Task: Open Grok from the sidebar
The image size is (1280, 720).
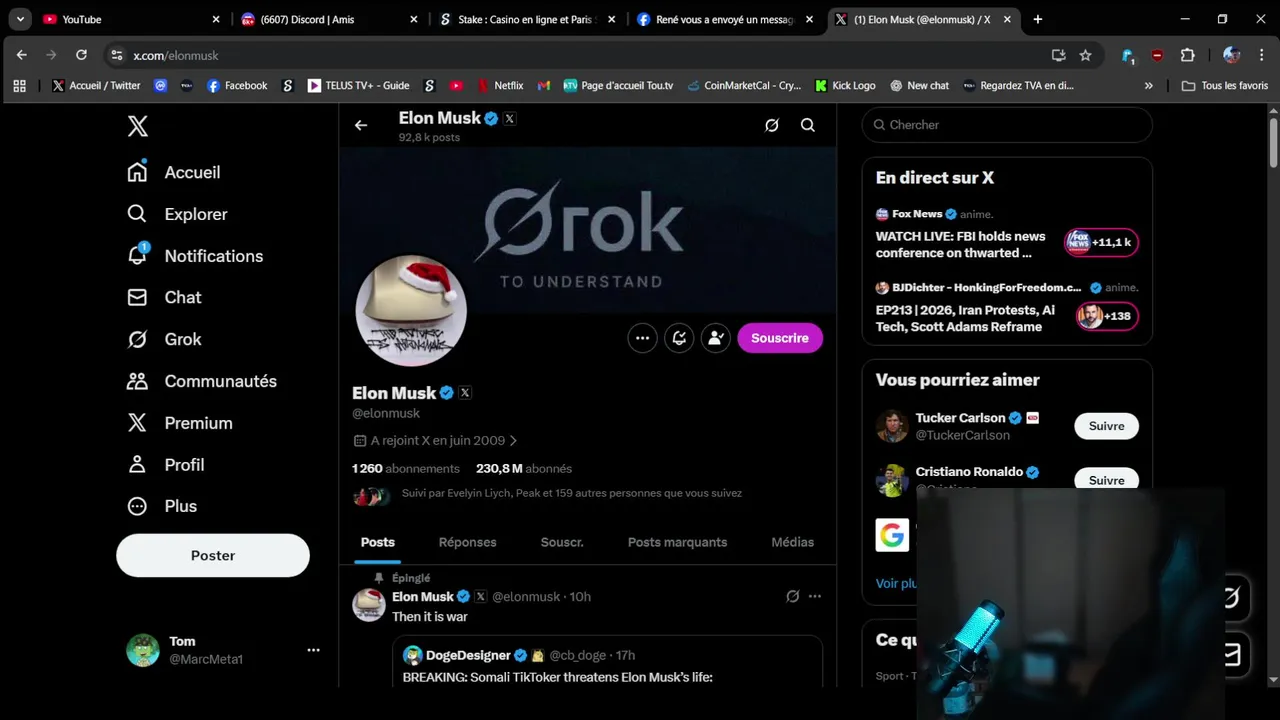Action: (x=164, y=339)
